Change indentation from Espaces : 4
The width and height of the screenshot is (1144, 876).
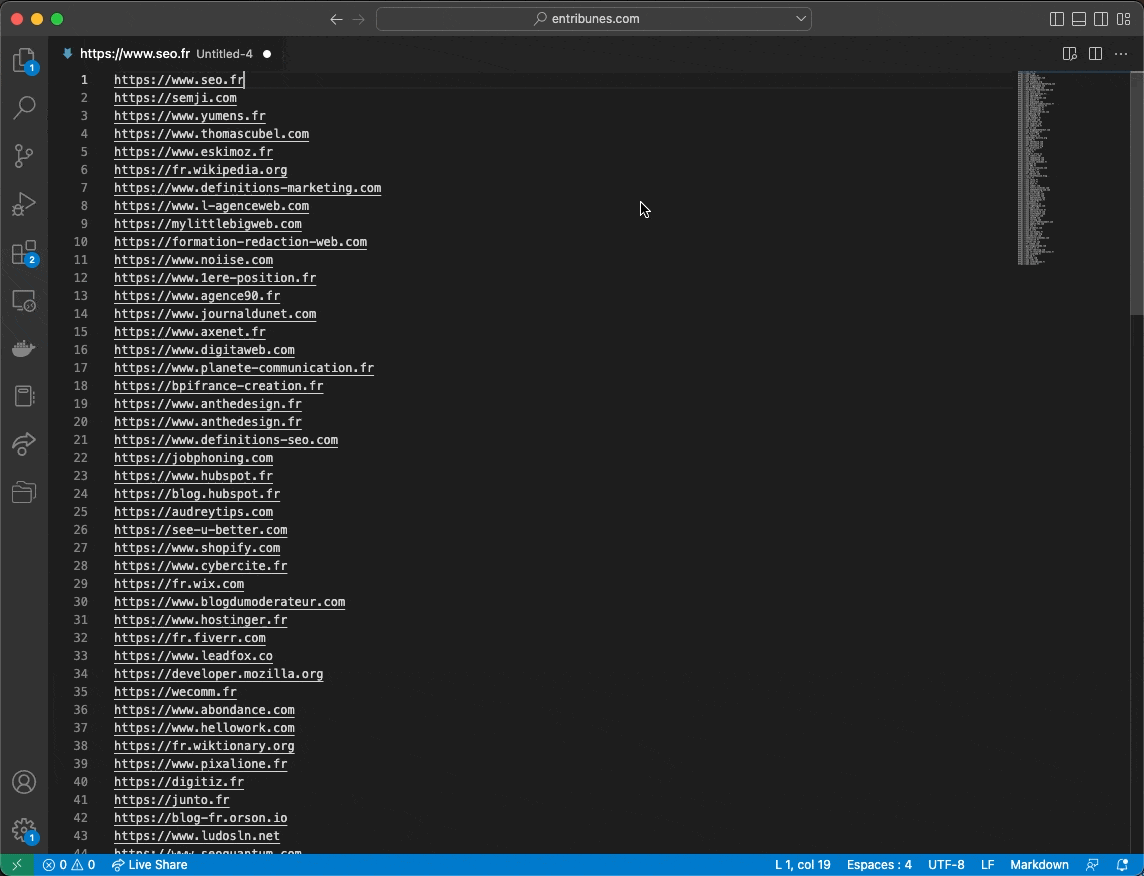click(879, 865)
